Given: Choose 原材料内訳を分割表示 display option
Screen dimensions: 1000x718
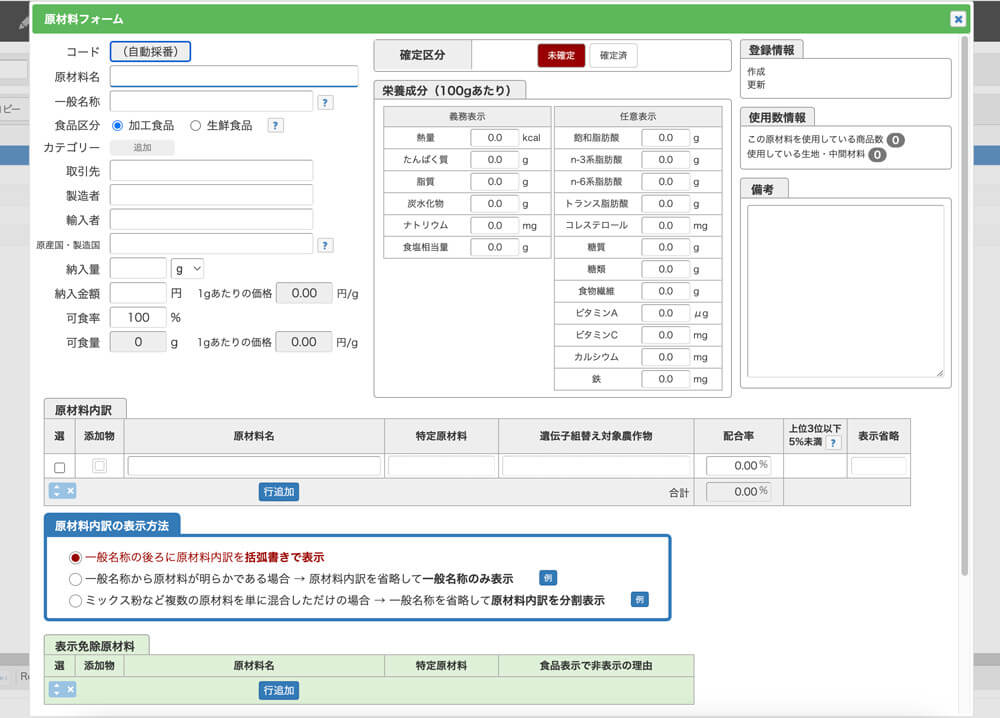Looking at the screenshot, I should [75, 601].
